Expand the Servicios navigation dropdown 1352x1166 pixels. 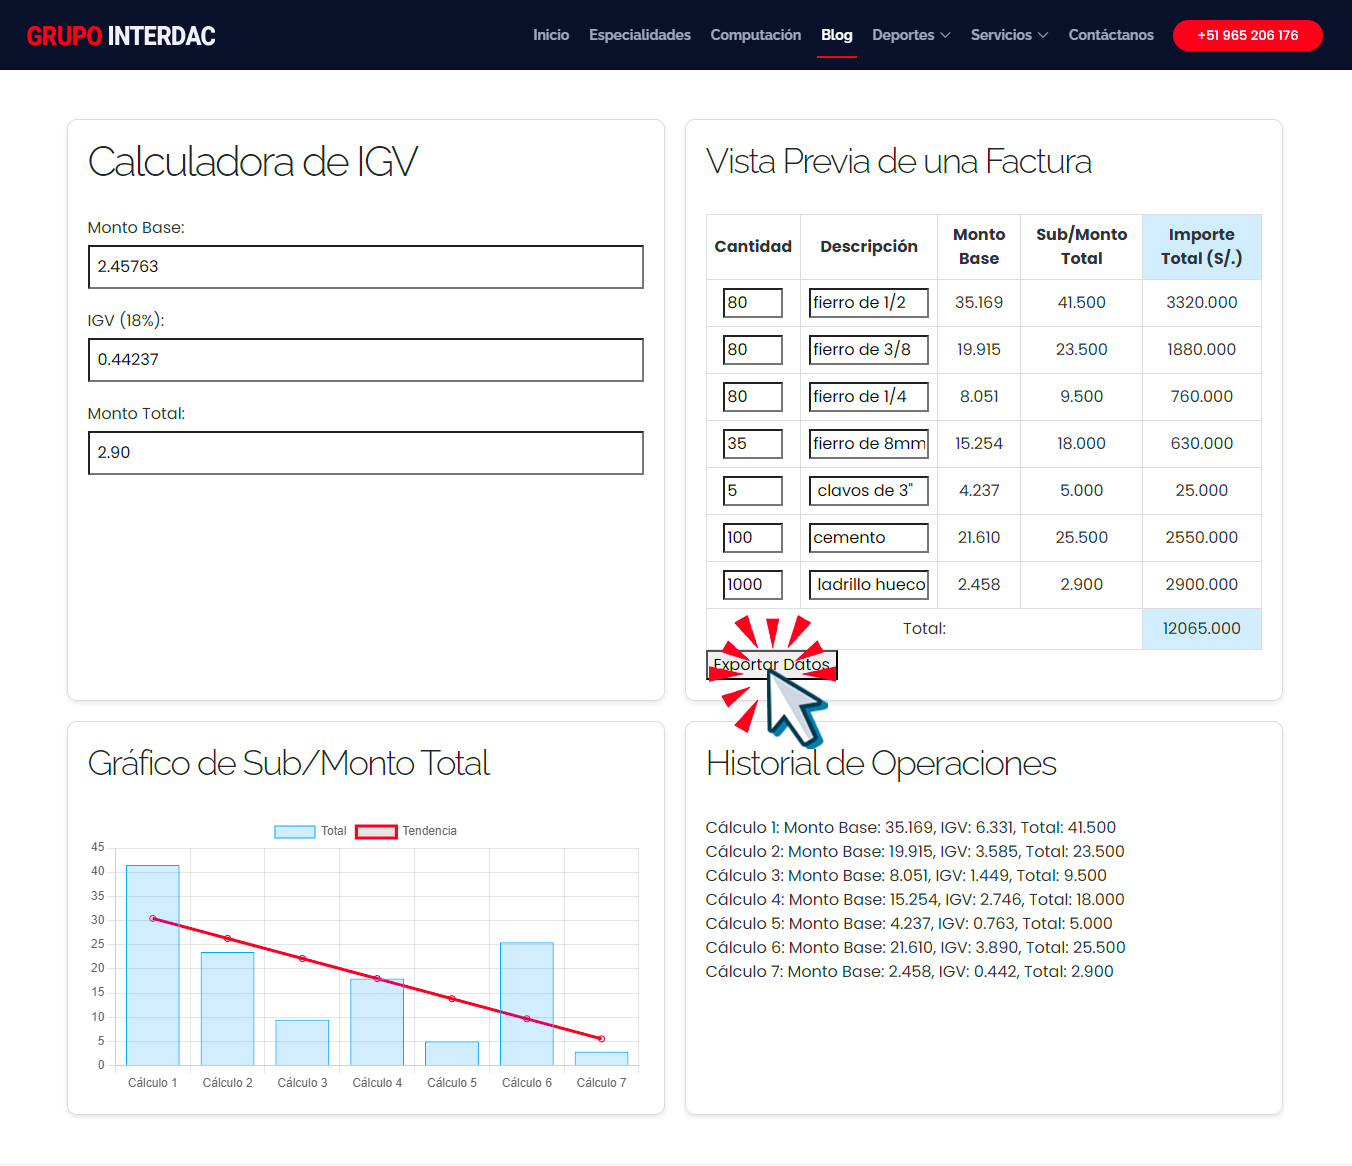(1001, 35)
